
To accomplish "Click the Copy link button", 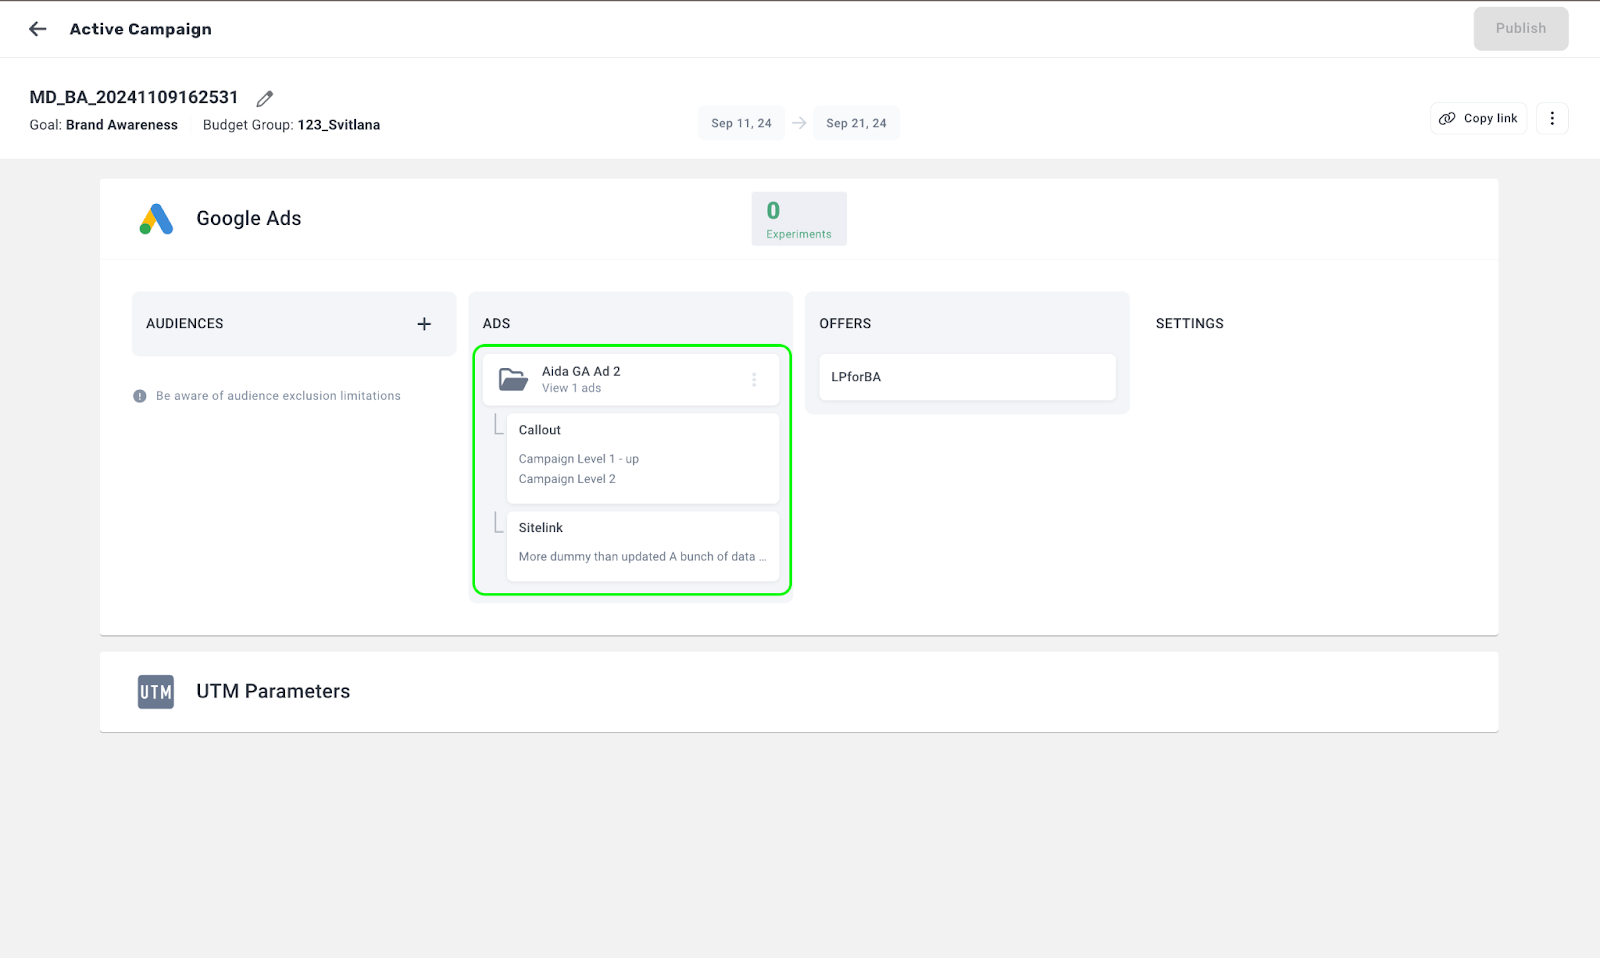I will coord(1478,118).
